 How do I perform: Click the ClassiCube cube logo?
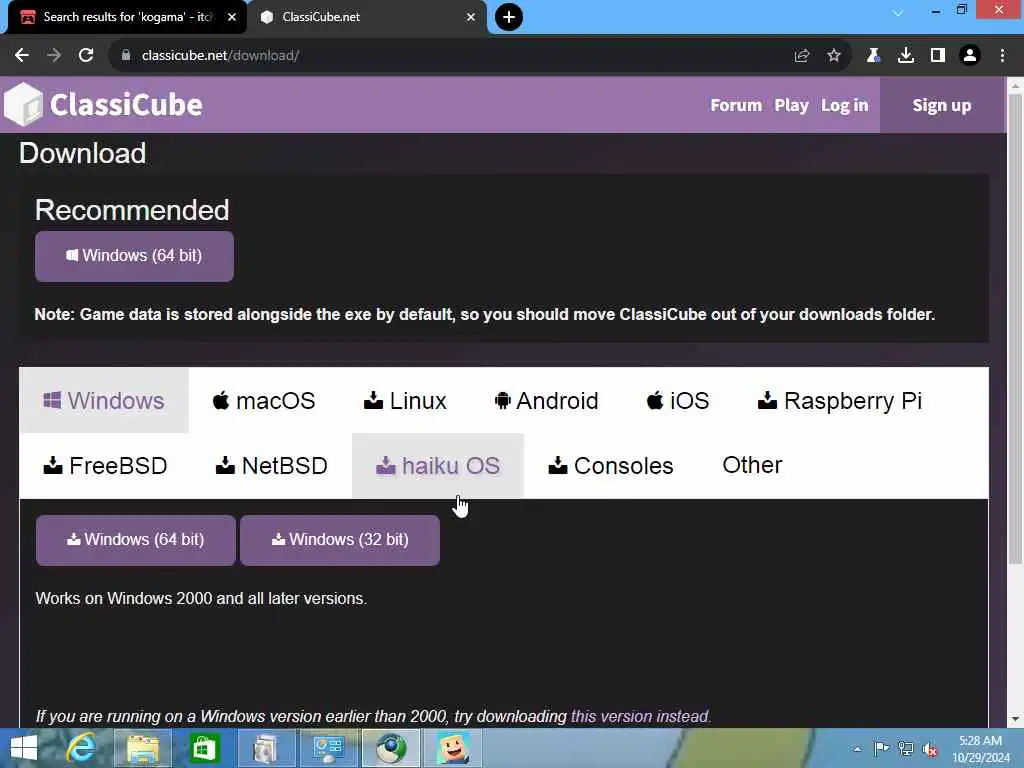click(24, 104)
